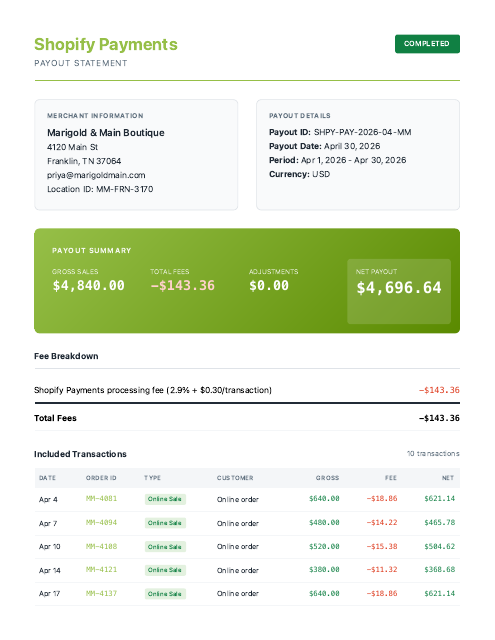Click the bold Total Fees amount −$143.36
Image resolution: width=495 pixels, height=640 pixels.
click(x=439, y=418)
